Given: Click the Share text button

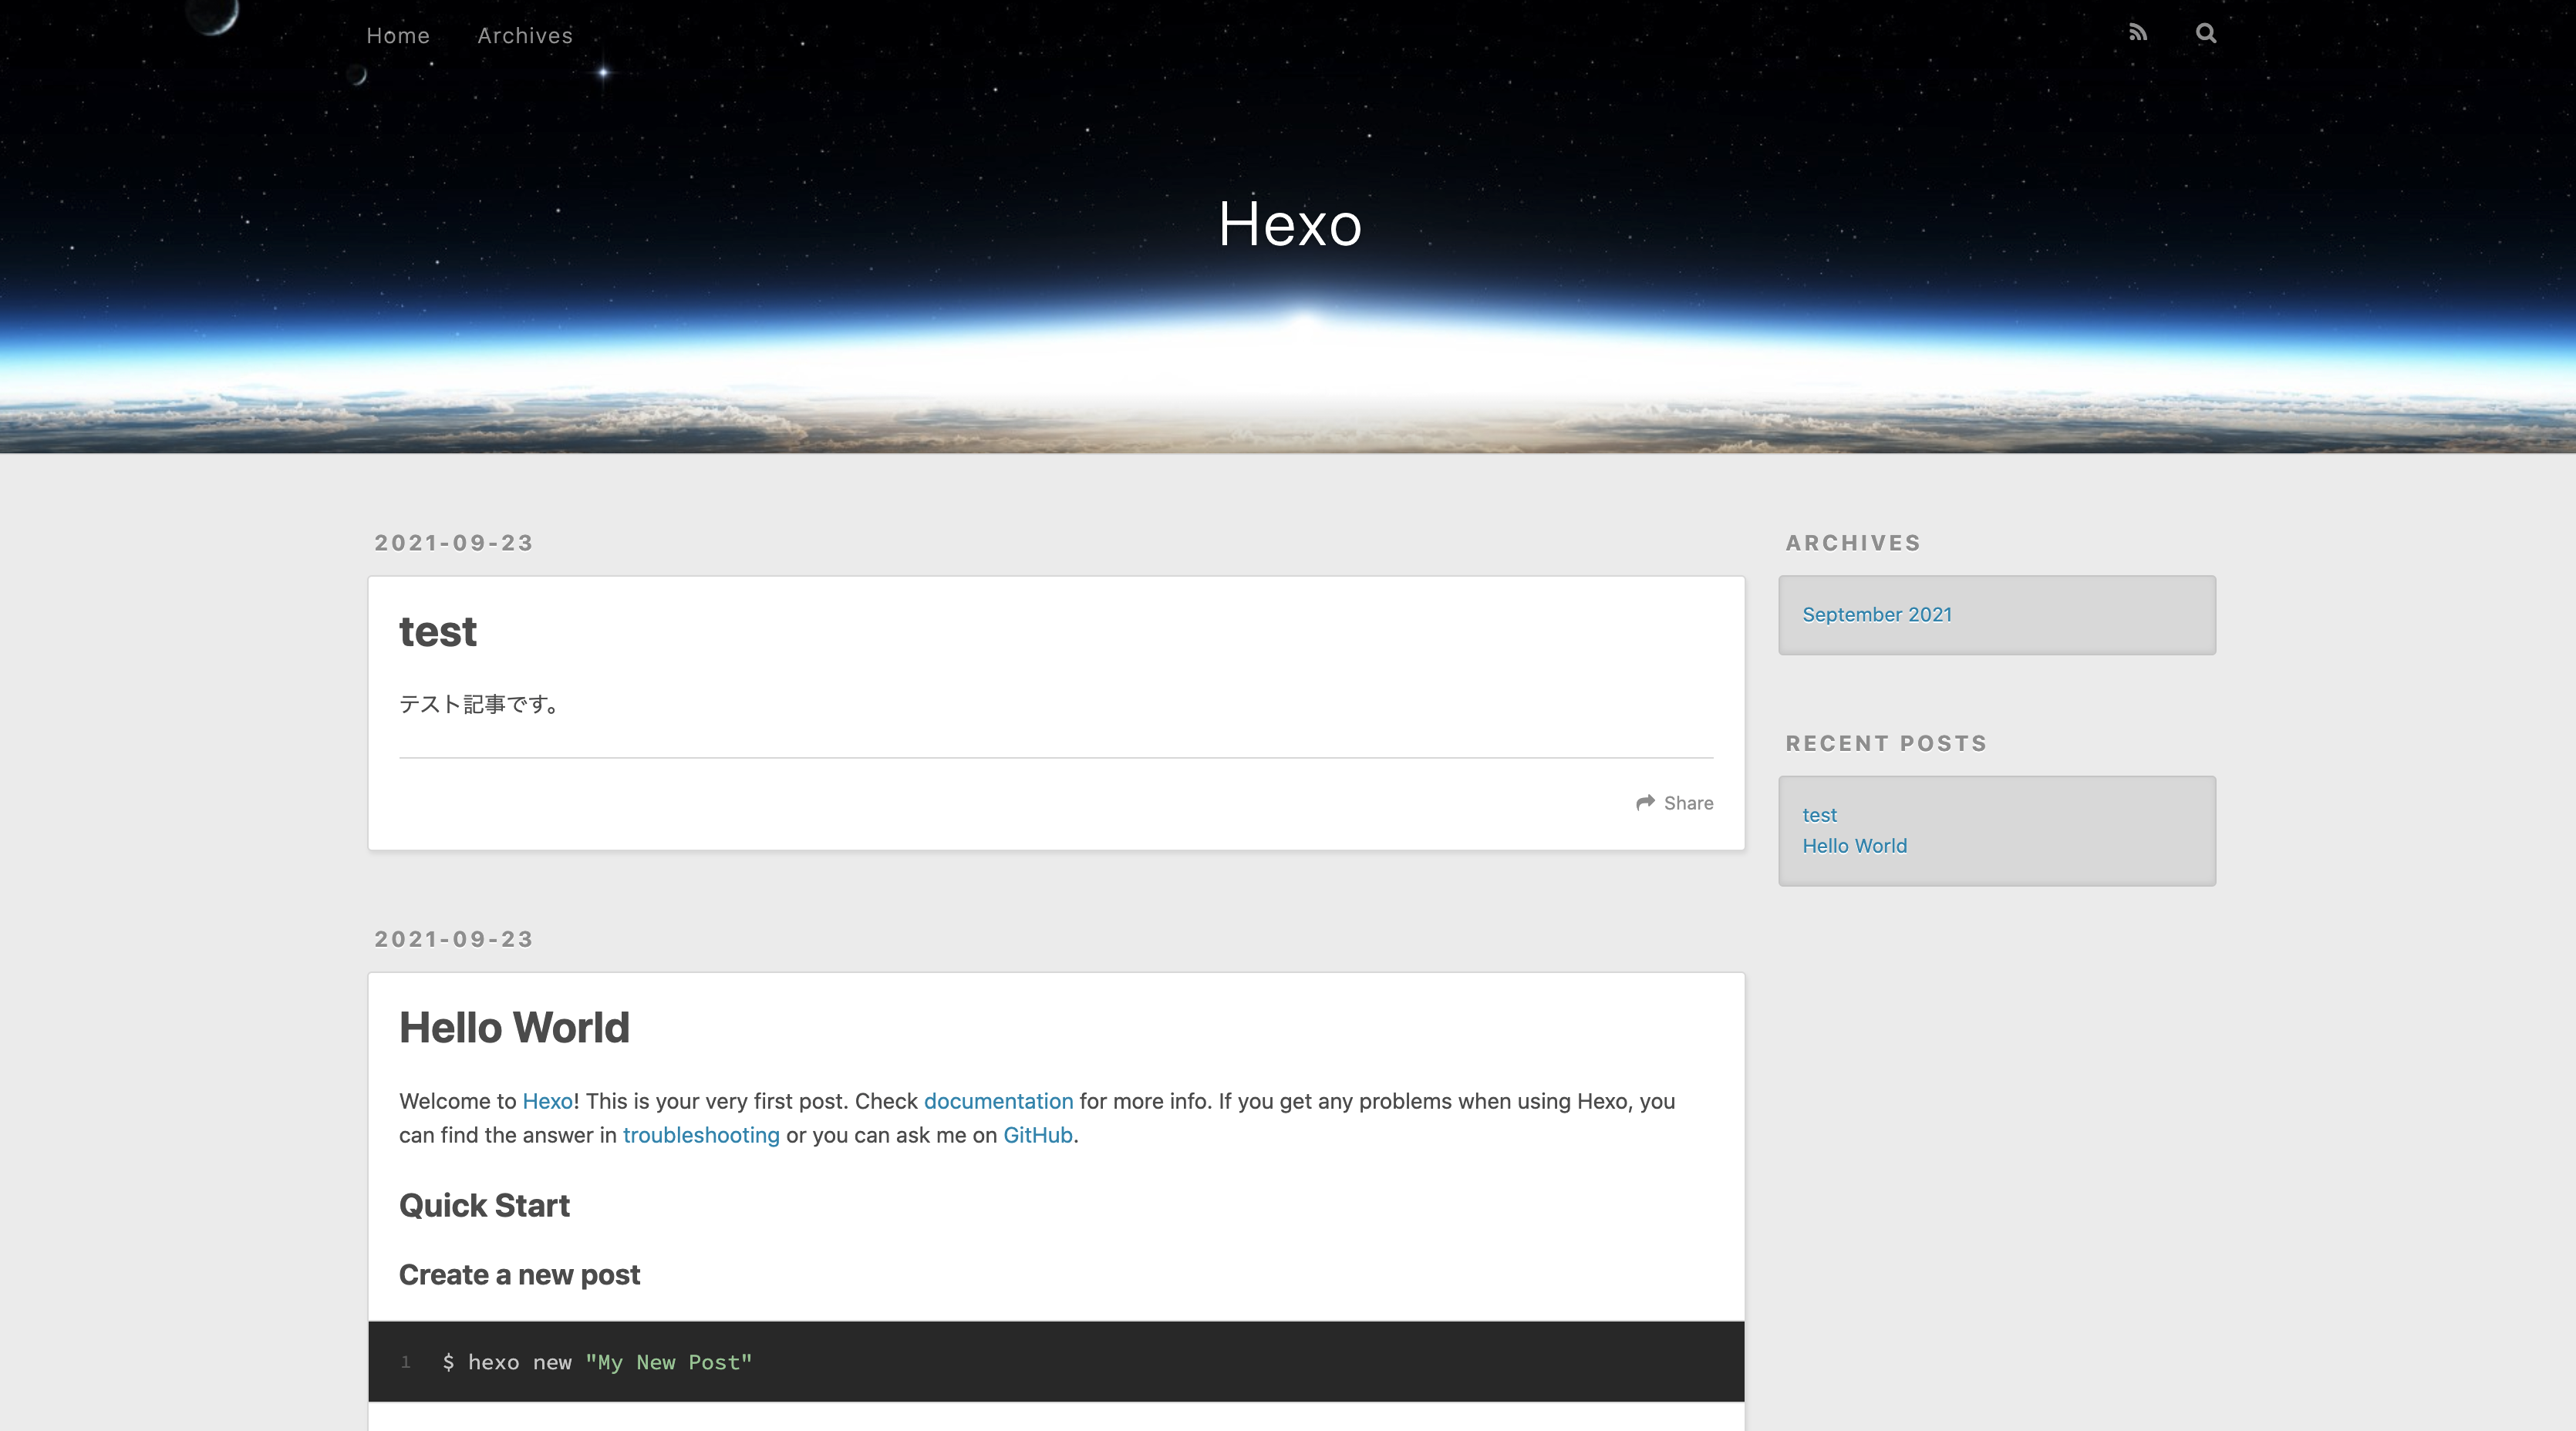Looking at the screenshot, I should pyautogui.click(x=1688, y=803).
